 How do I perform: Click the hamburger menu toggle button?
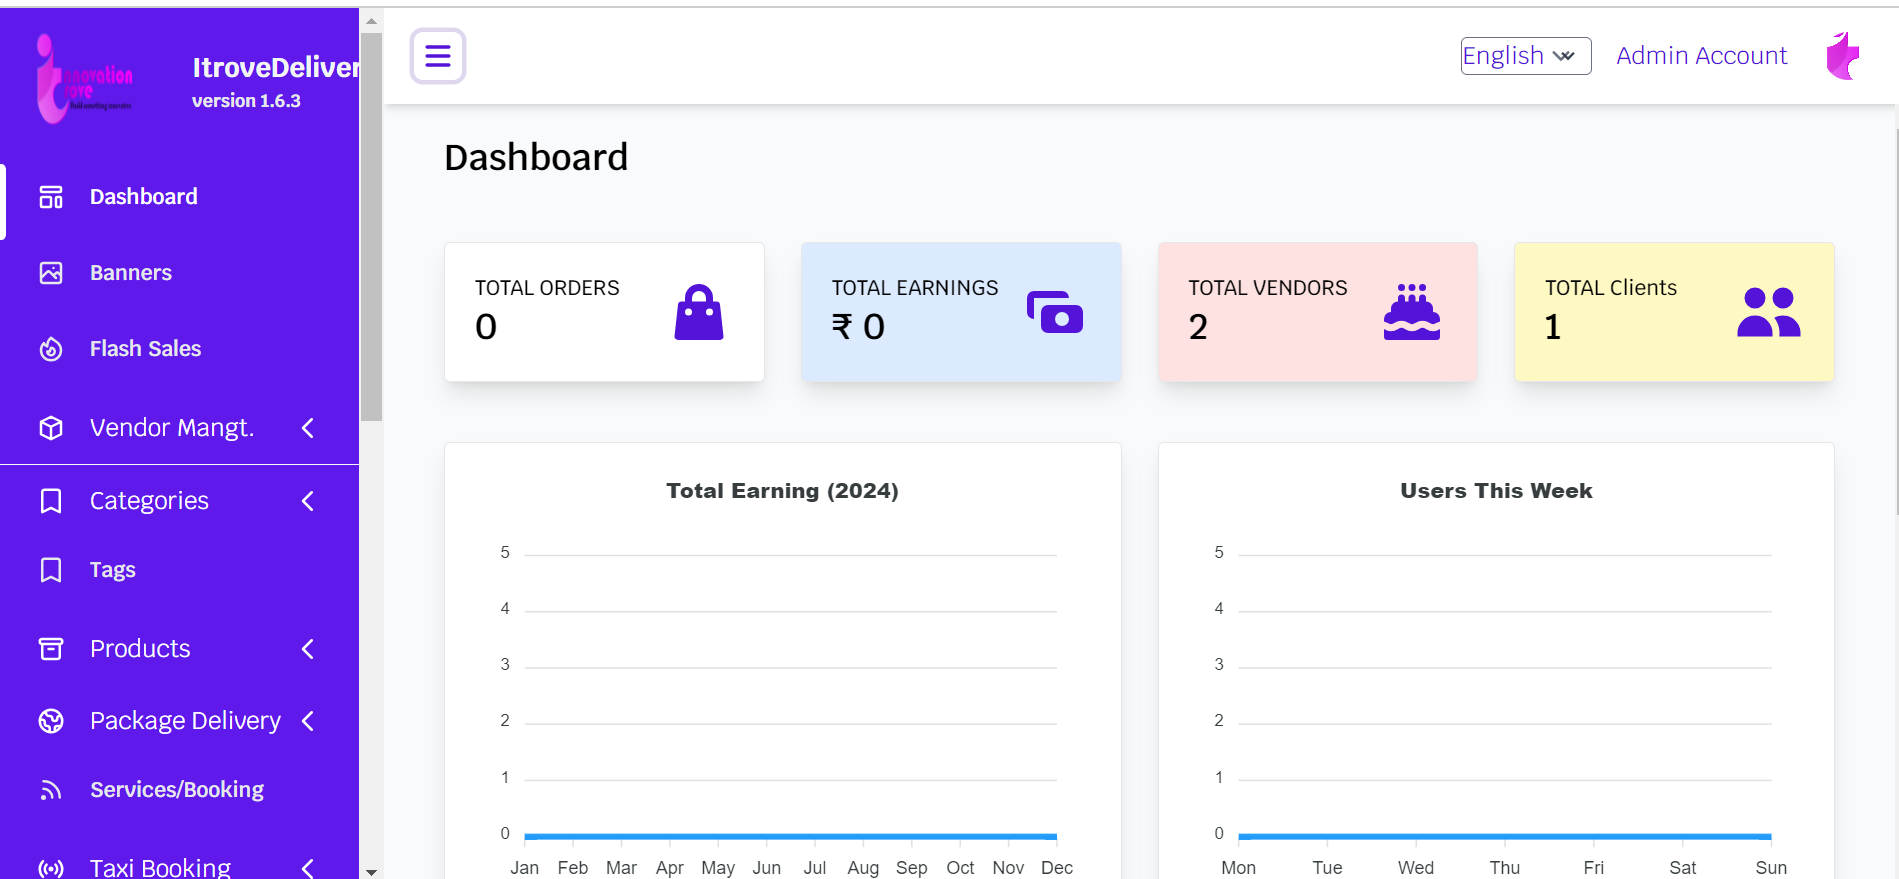coord(437,56)
